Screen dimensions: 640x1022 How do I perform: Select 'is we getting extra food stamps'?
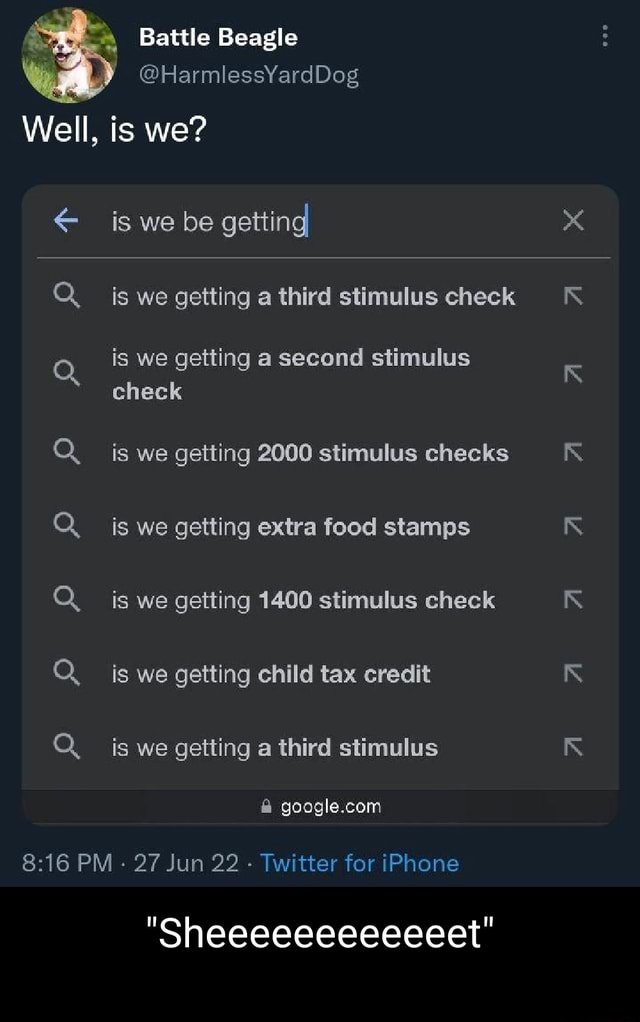[x=290, y=527]
